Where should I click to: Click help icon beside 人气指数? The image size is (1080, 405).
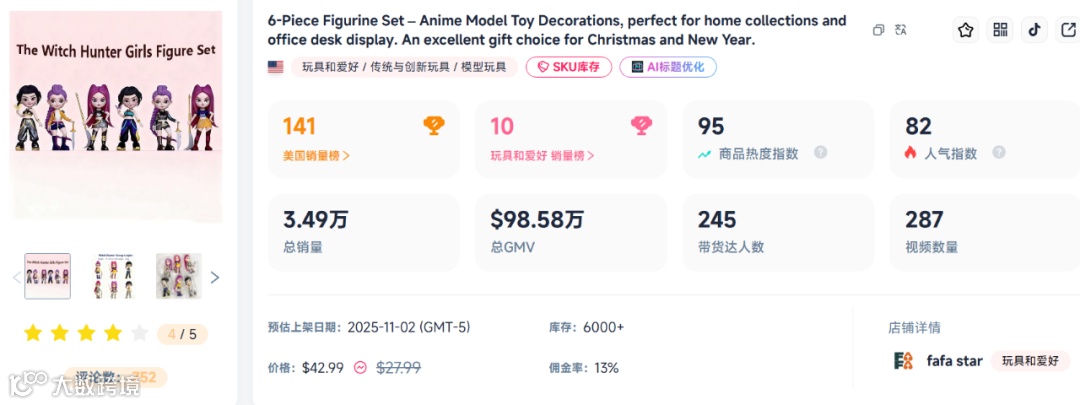[998, 153]
